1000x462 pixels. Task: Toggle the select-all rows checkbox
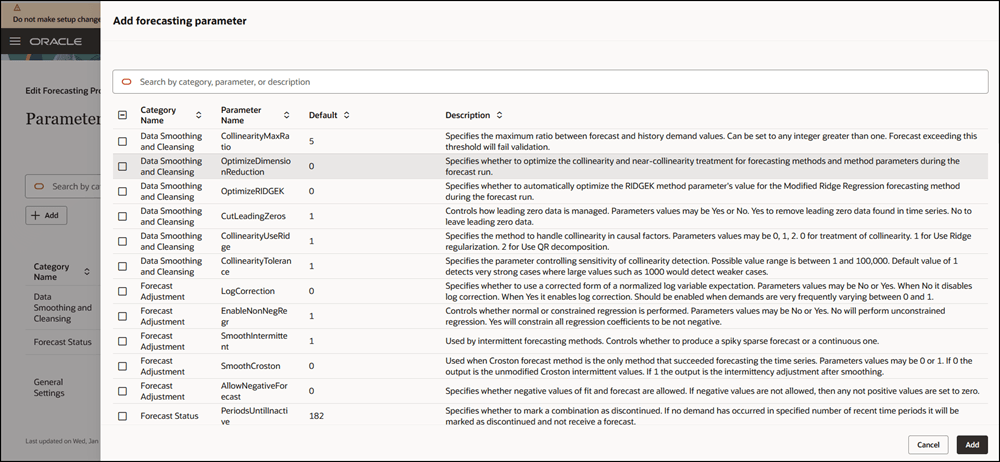coord(122,115)
